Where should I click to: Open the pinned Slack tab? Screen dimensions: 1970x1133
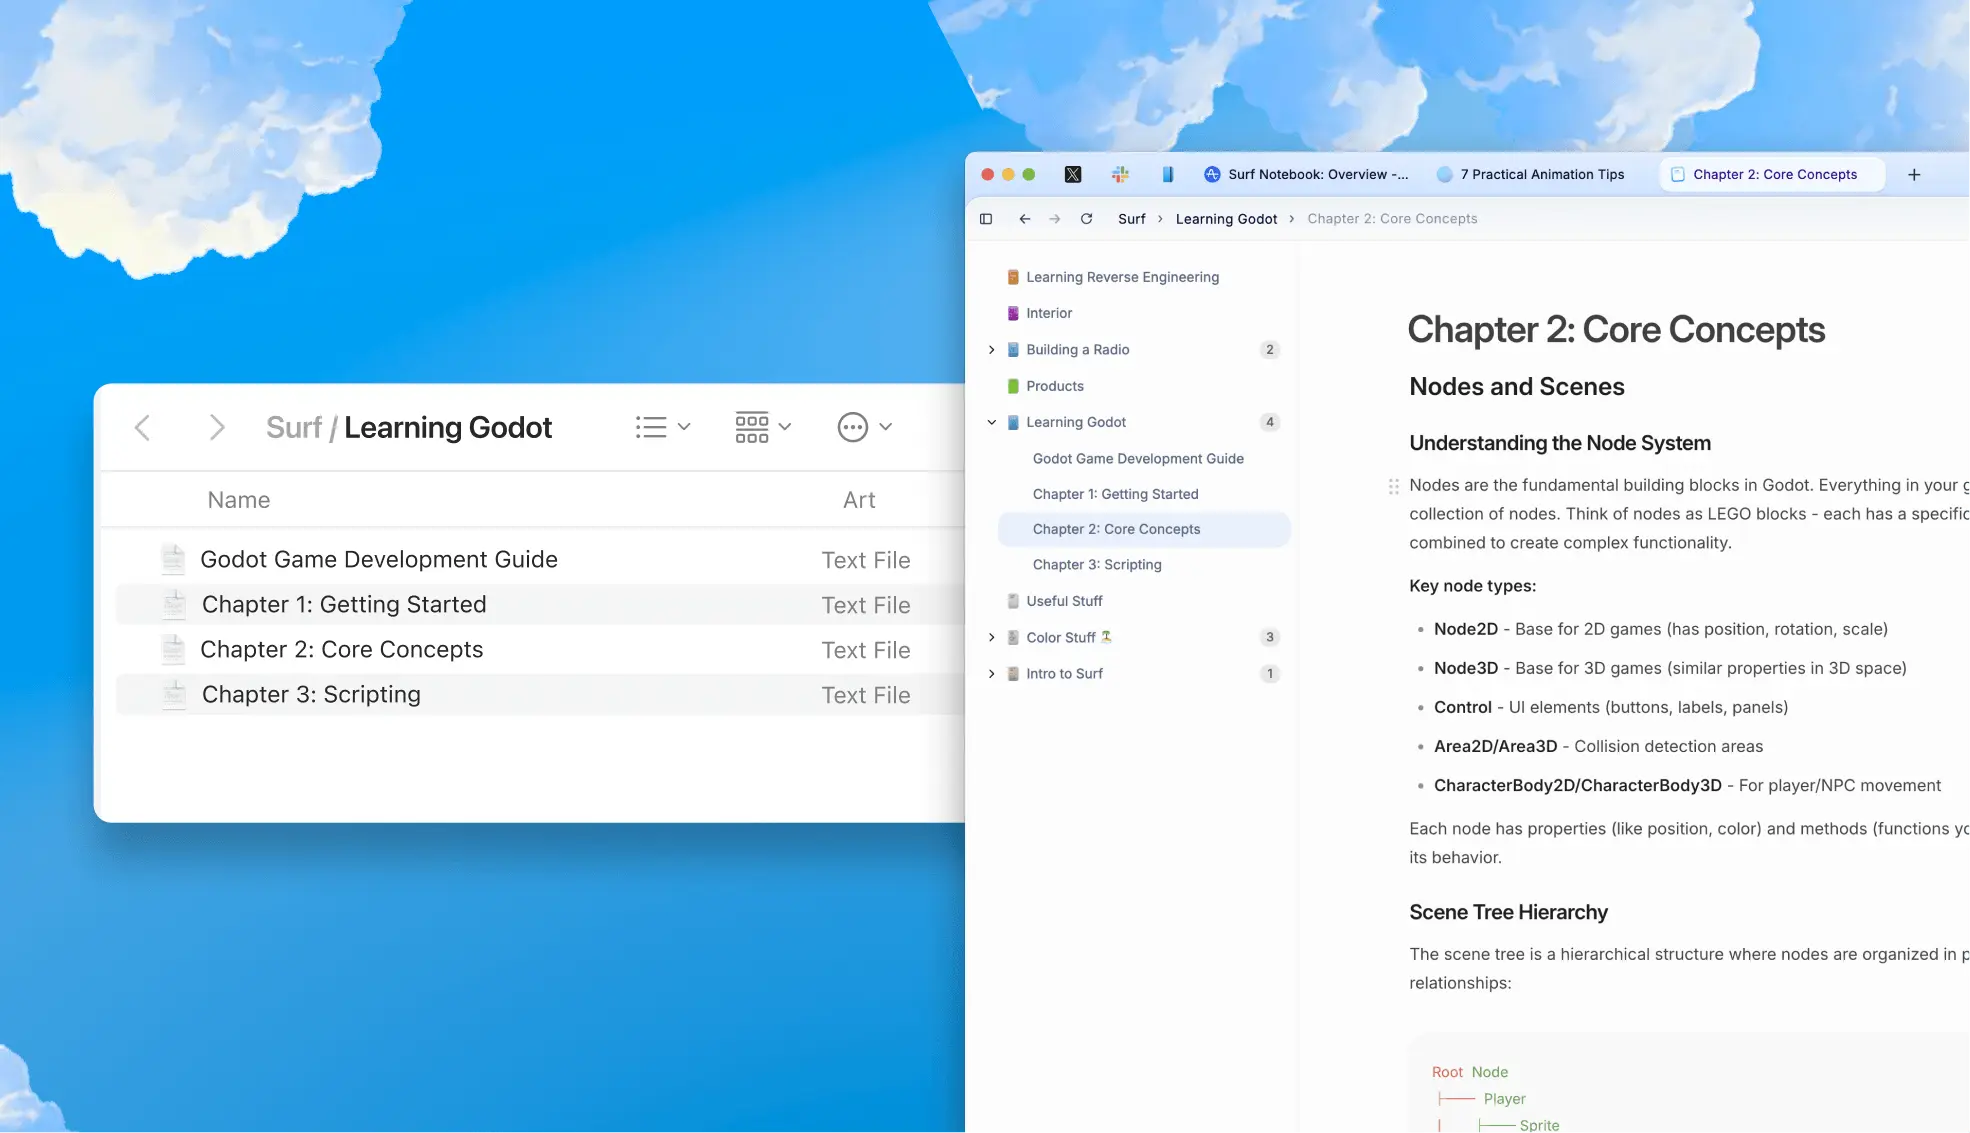(1120, 174)
